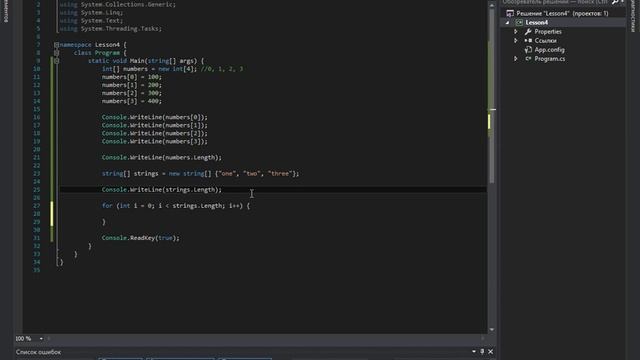Click the config file icon beside App.config
Viewport: 640px width, 360px height.
(x=528, y=50)
